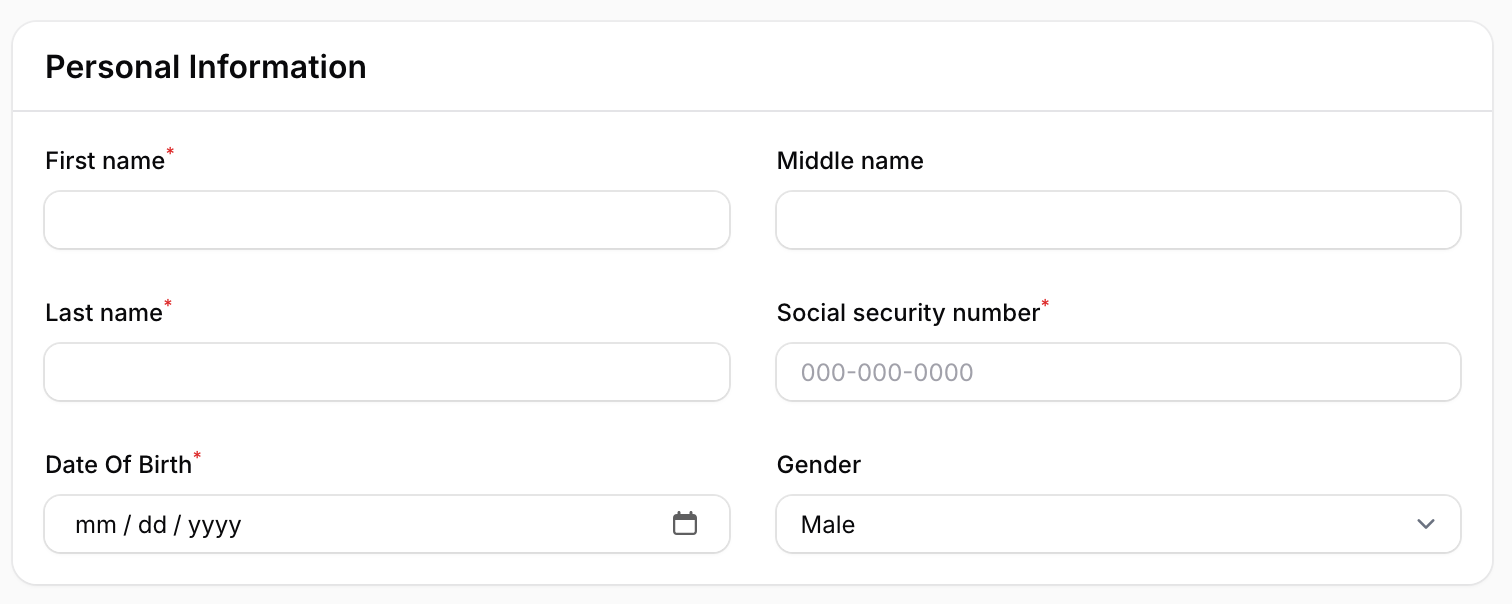Focus the Social security number field
Screen dimensions: 1512x604
pyautogui.click(x=1118, y=372)
